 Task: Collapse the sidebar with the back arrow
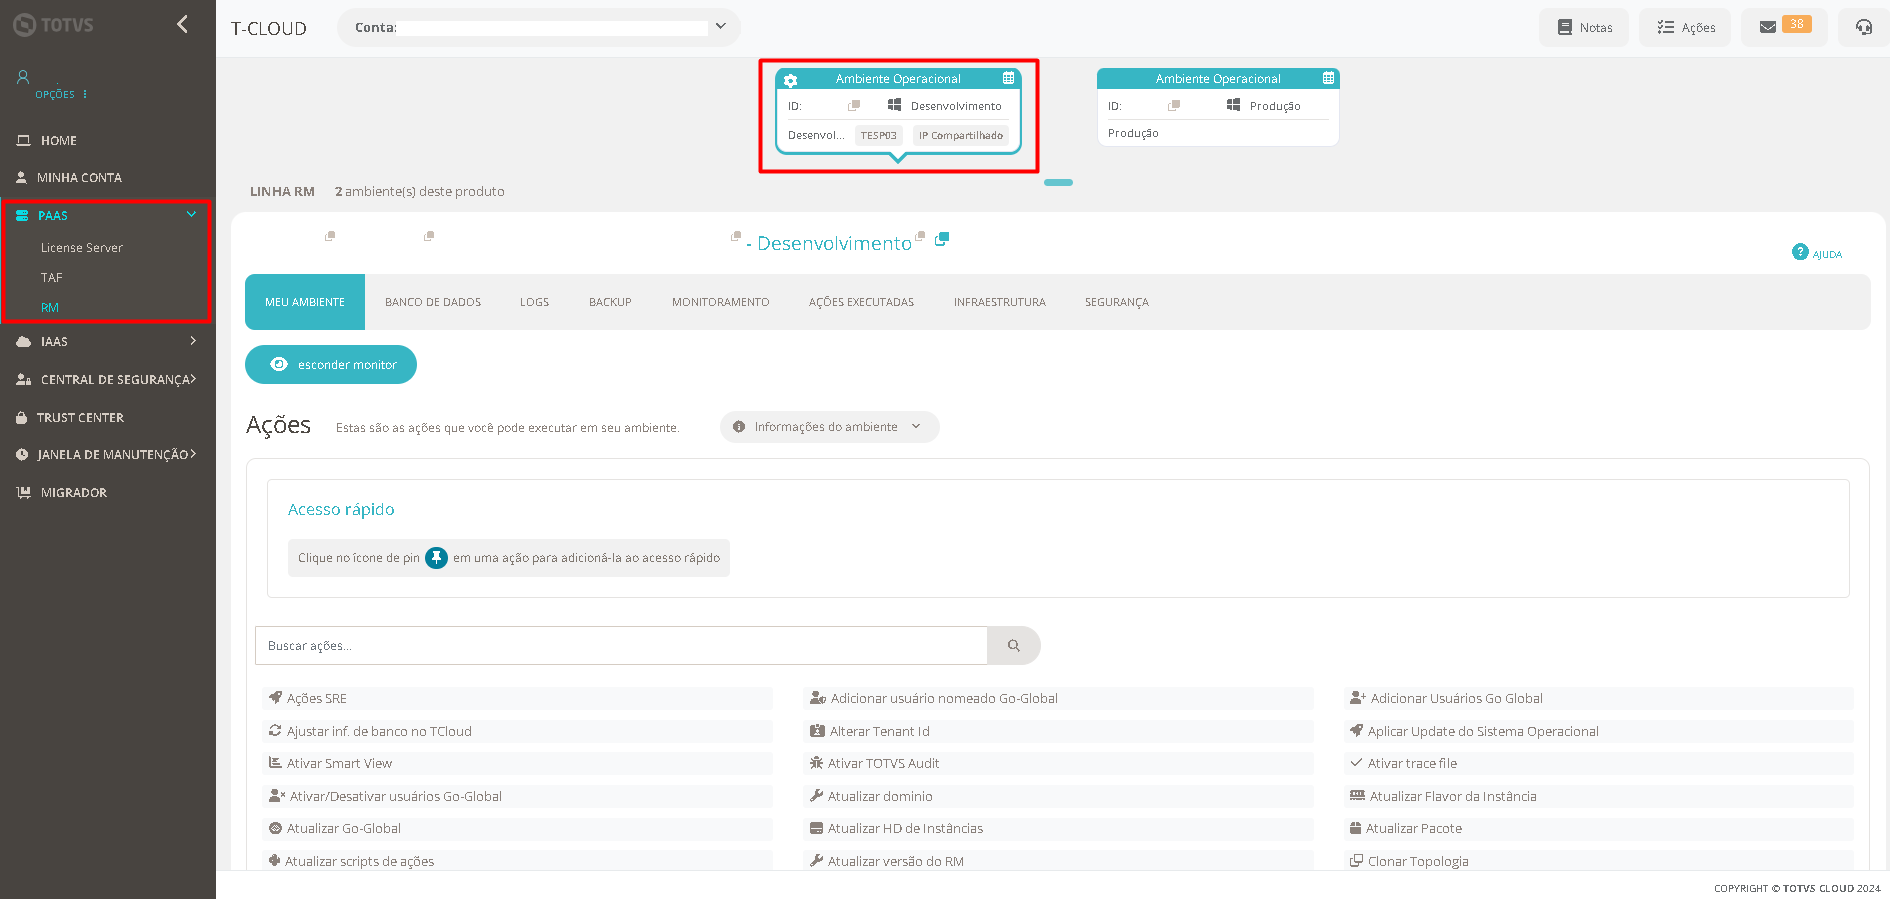pos(182,24)
